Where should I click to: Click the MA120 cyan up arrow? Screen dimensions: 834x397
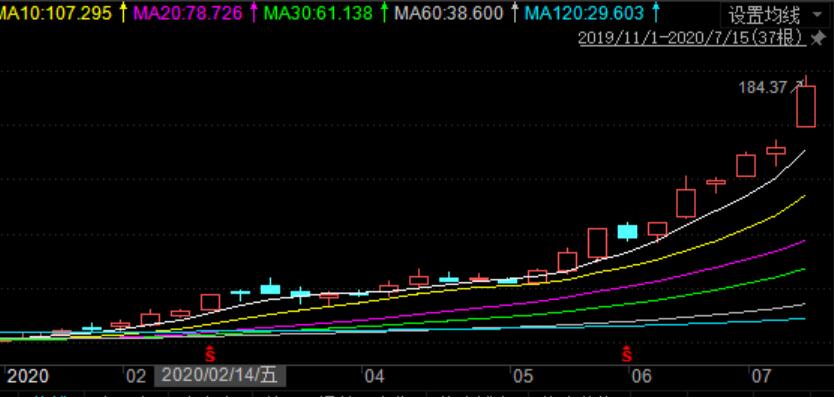[656, 12]
